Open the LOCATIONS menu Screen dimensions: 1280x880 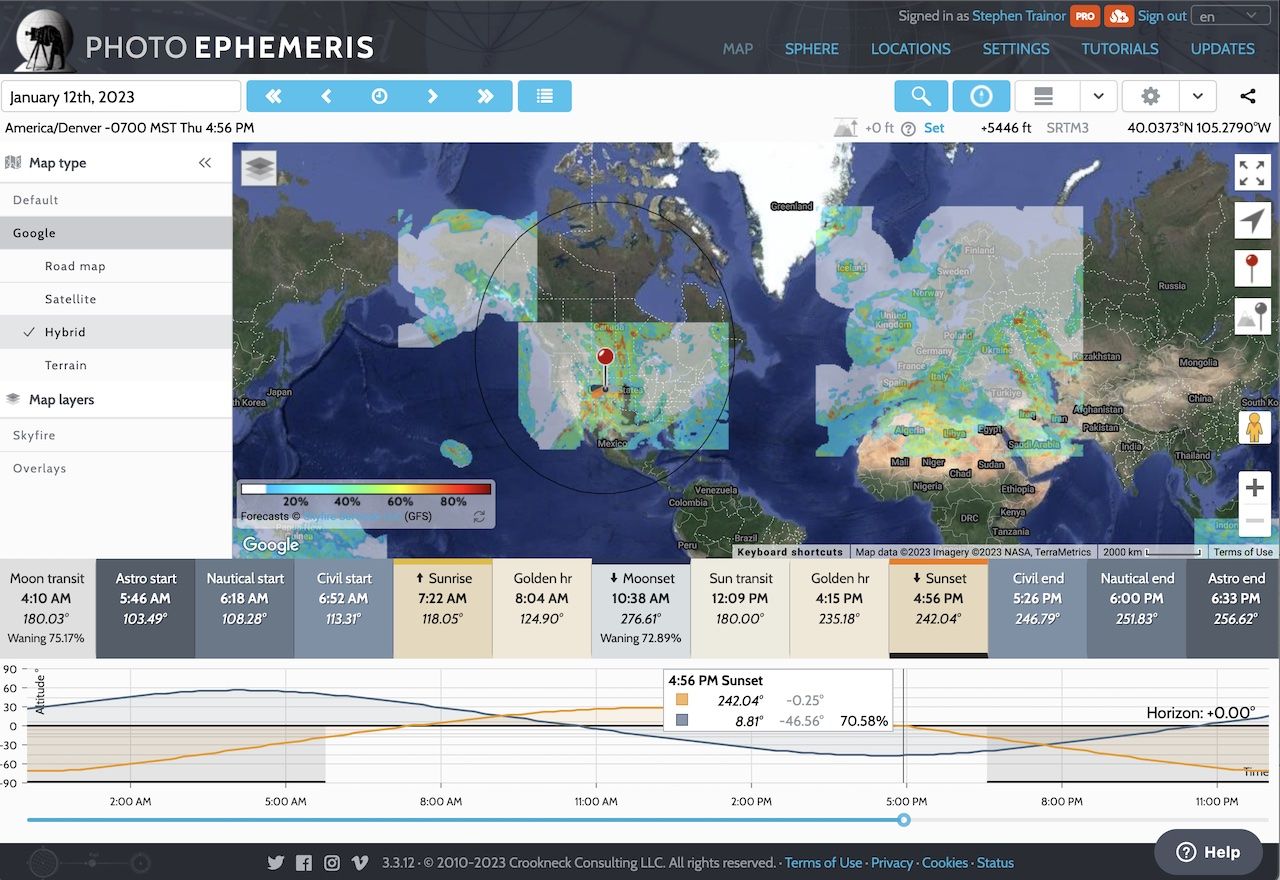pyautogui.click(x=910, y=48)
